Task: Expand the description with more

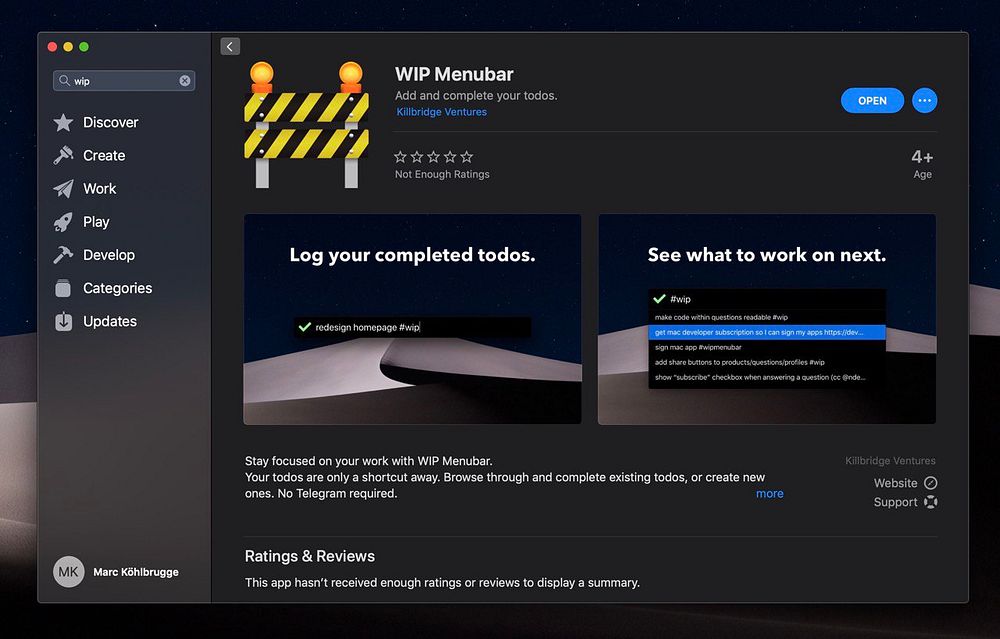Action: tap(770, 494)
